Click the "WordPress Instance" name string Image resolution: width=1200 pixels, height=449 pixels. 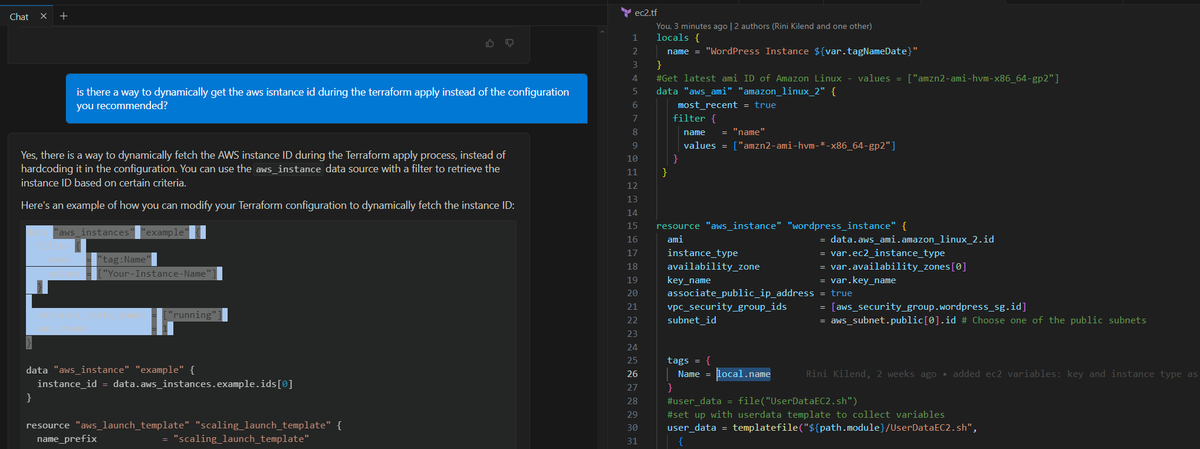click(x=812, y=50)
